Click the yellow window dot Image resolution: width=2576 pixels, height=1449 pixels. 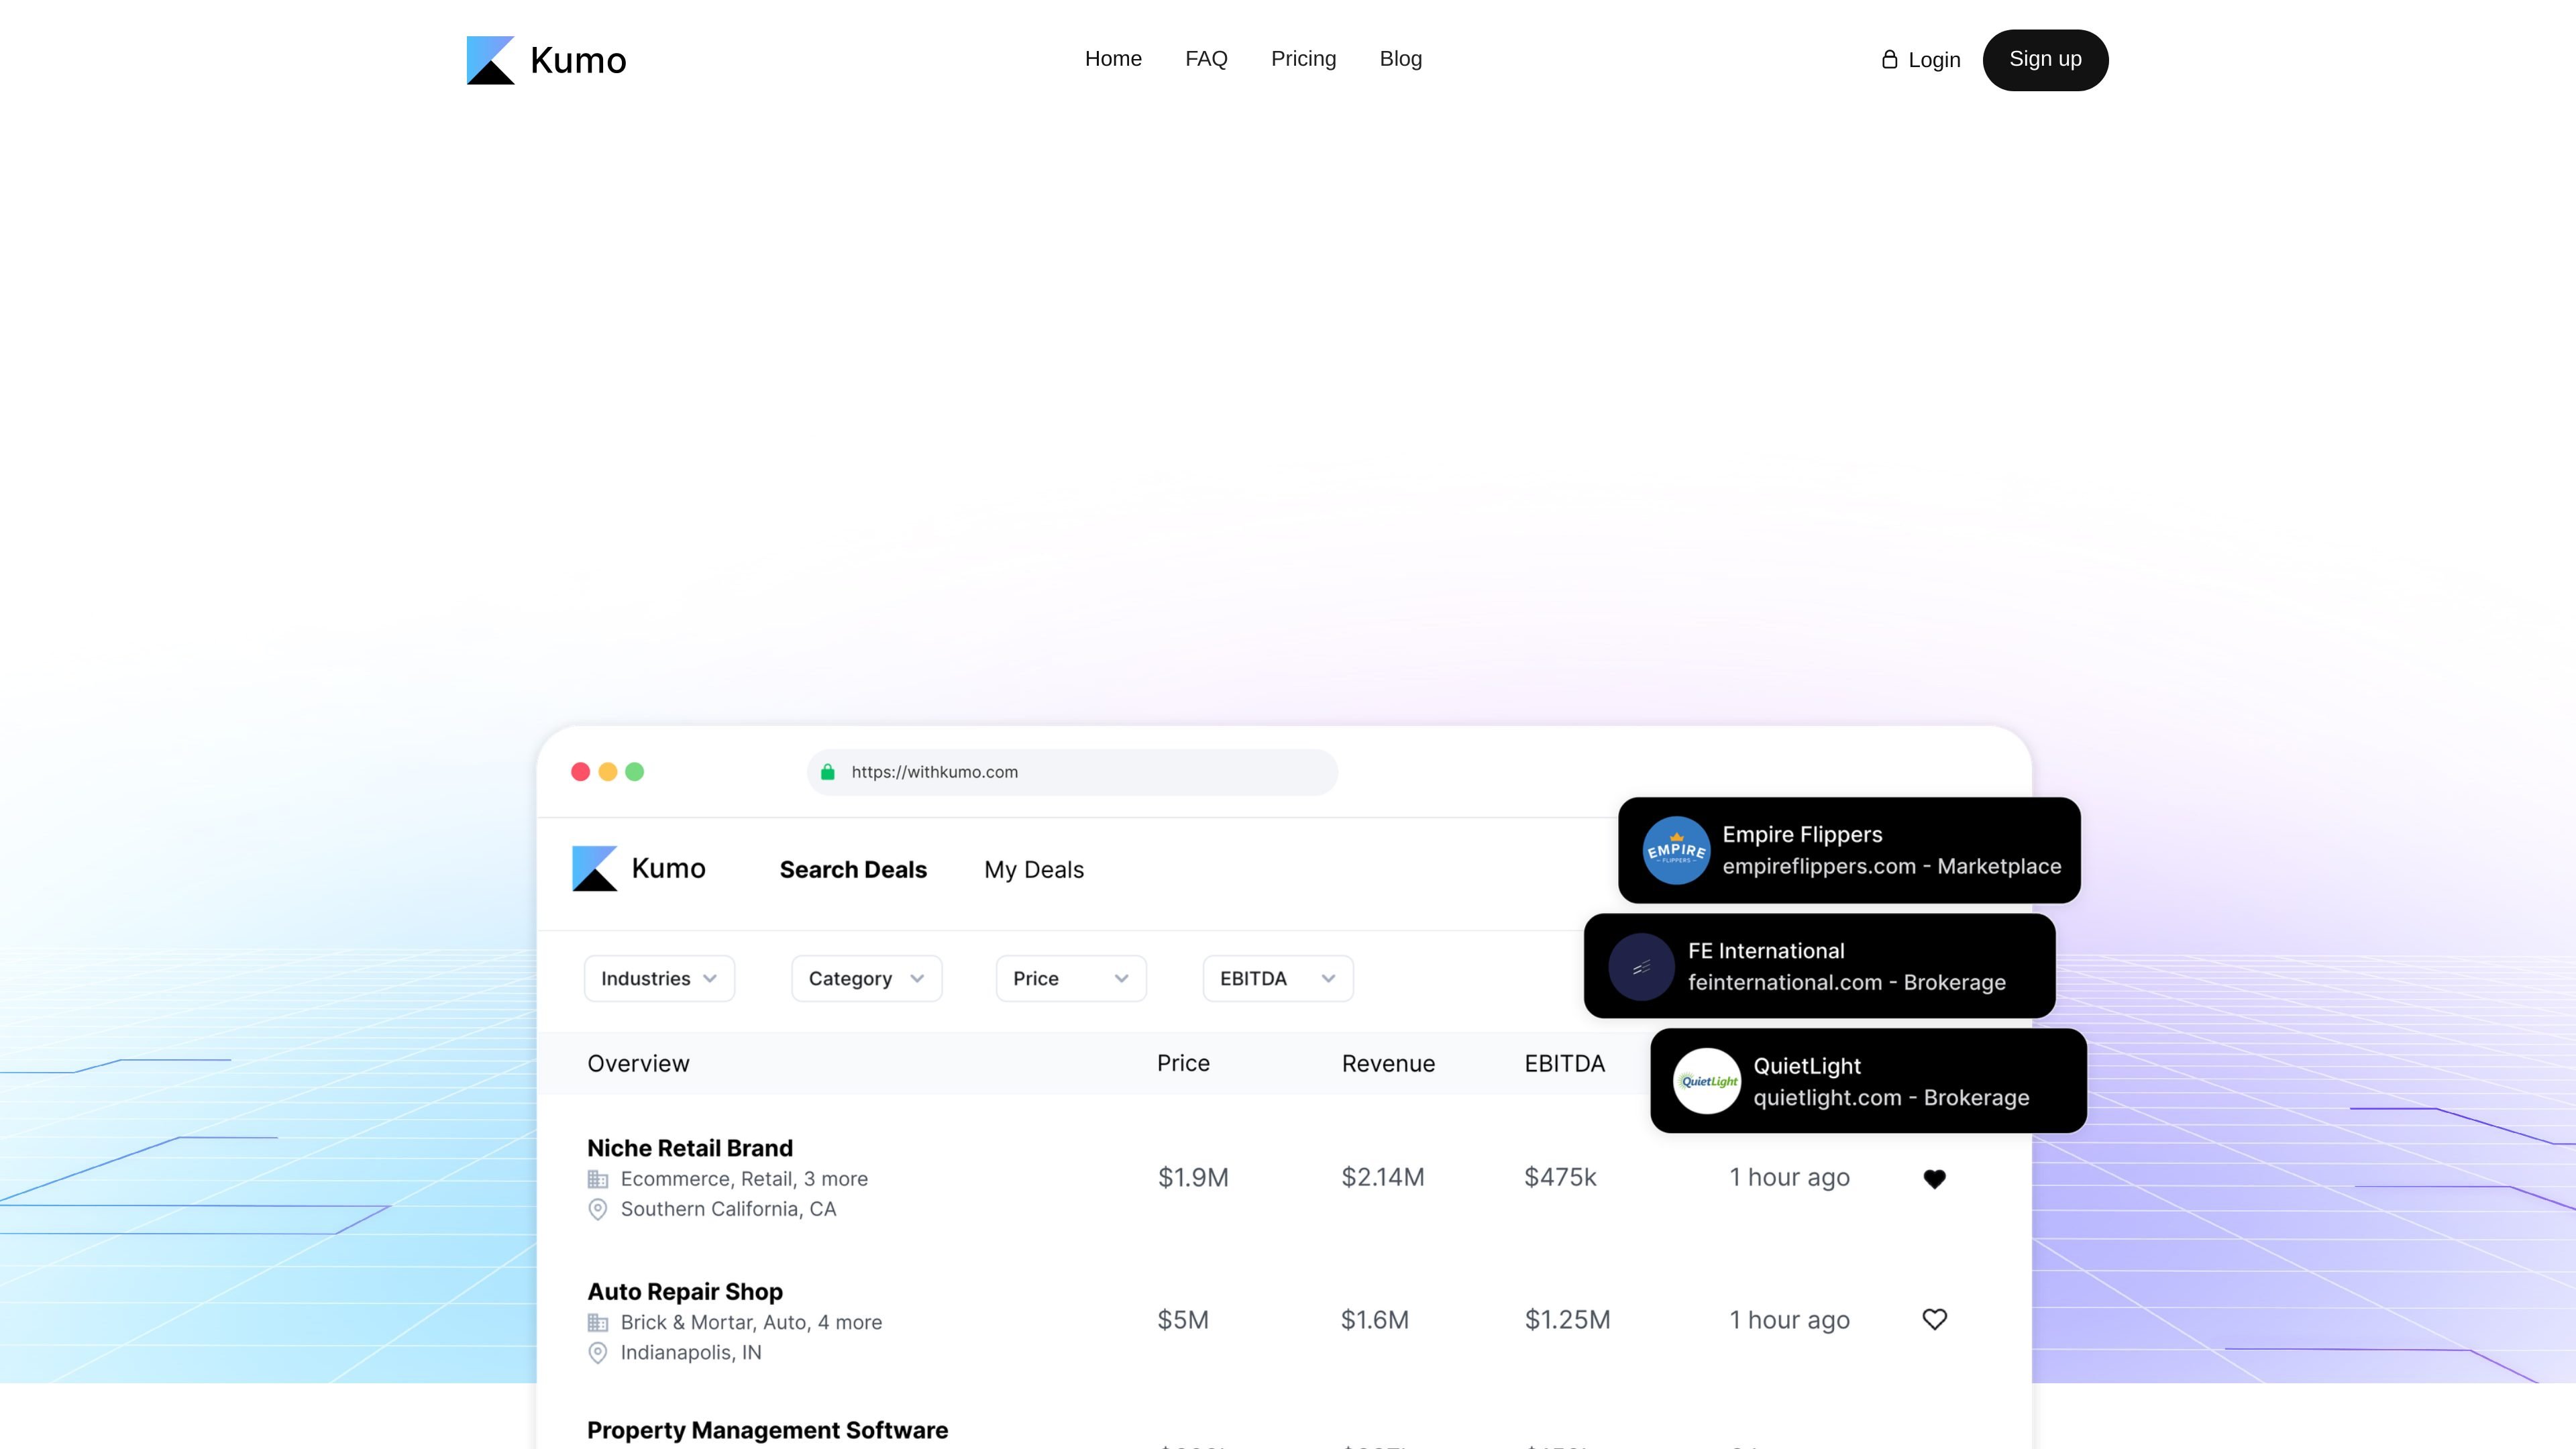click(x=608, y=772)
